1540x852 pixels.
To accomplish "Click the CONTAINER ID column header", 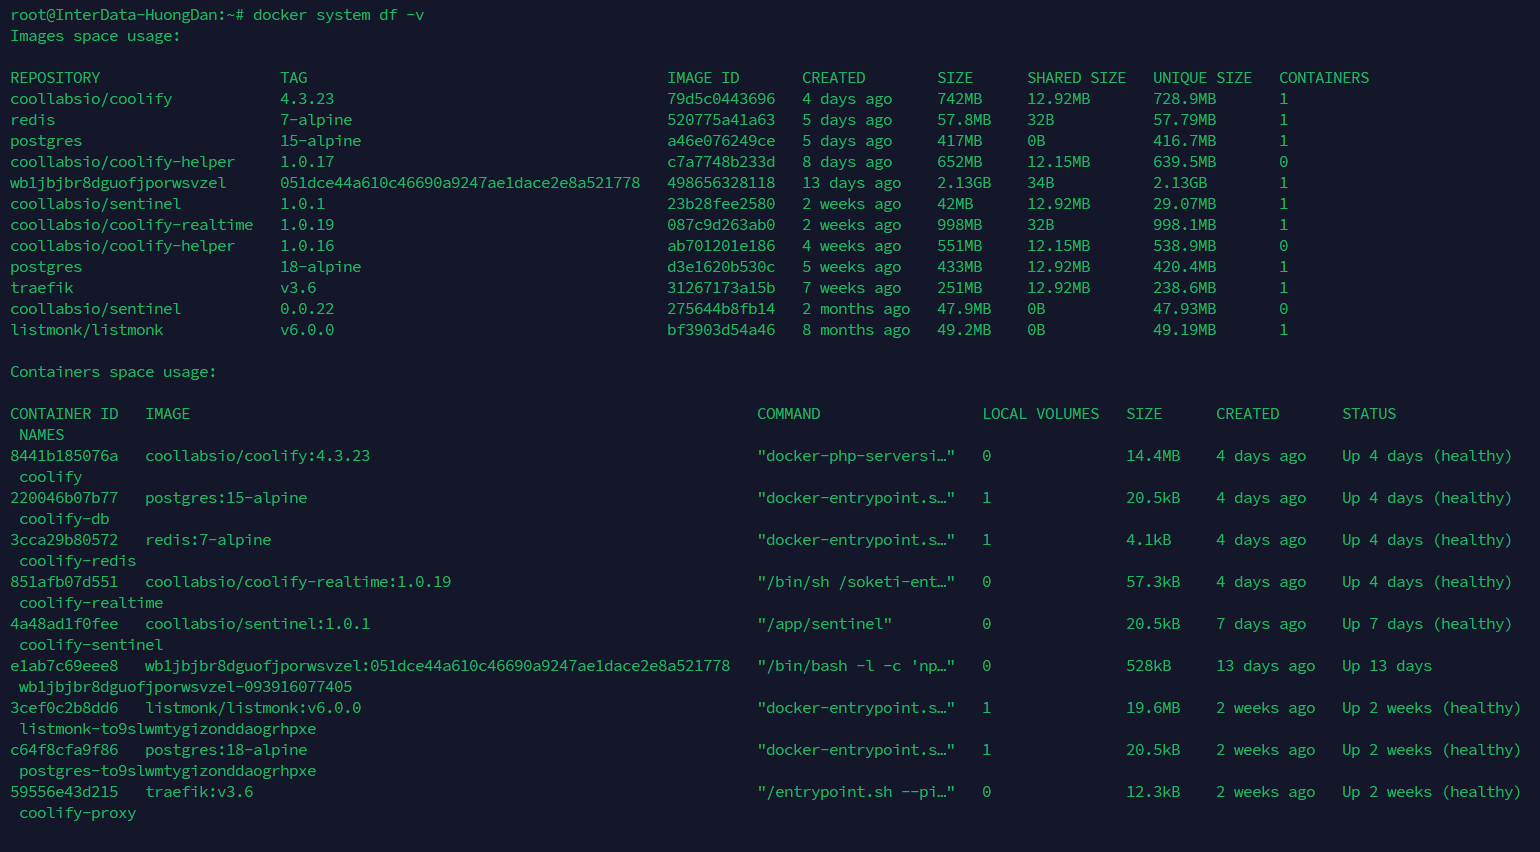I will tap(64, 414).
